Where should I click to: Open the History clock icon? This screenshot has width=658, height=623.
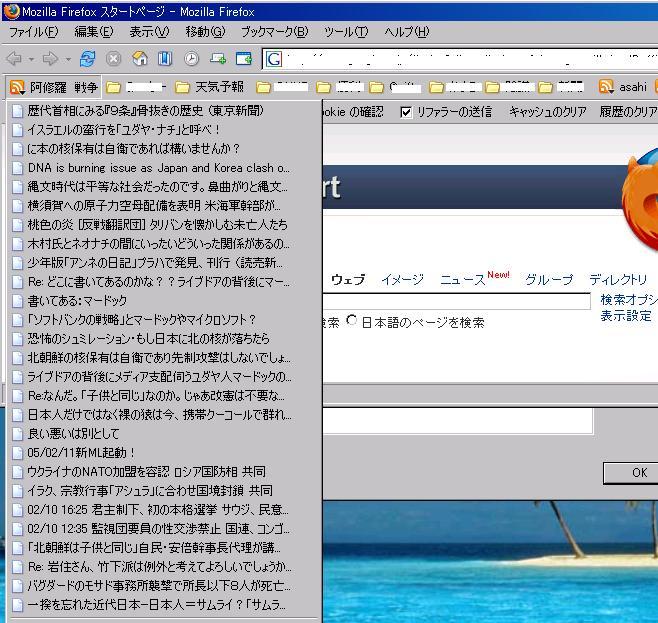click(191, 59)
